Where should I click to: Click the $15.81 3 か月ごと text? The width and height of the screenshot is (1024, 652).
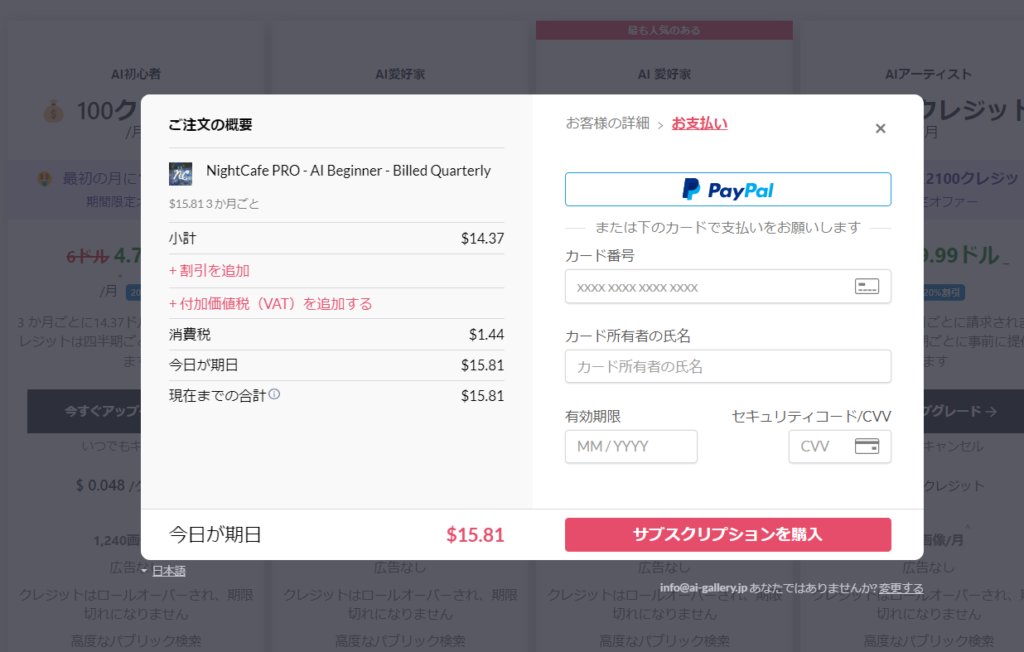[x=214, y=204]
